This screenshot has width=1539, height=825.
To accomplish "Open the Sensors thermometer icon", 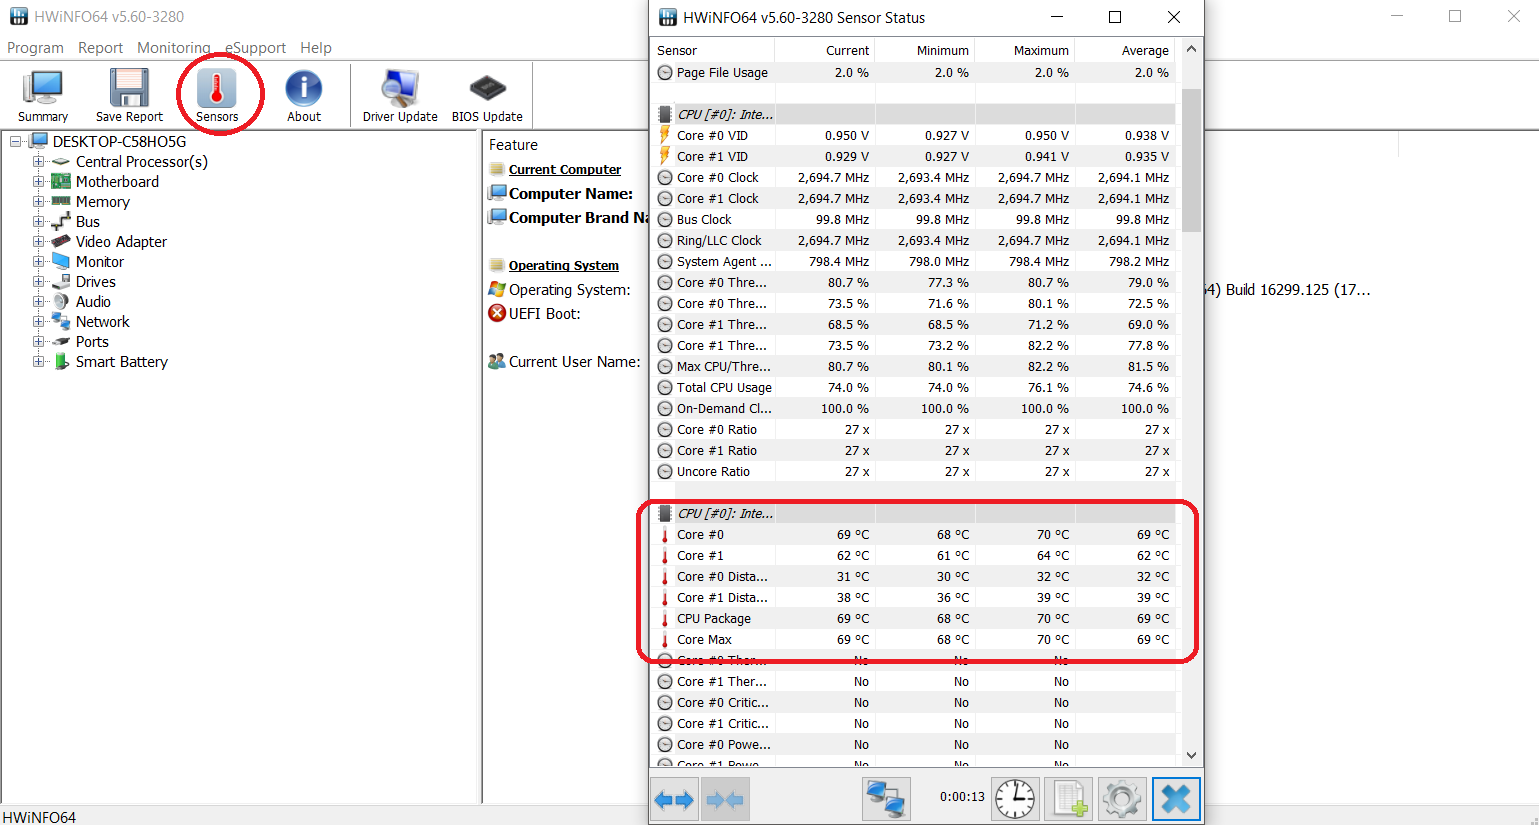I will 217,95.
